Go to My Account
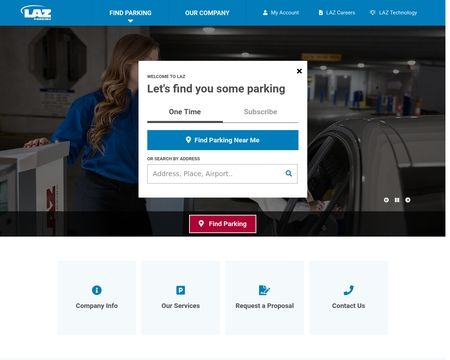This screenshot has height=360, width=450. [281, 13]
